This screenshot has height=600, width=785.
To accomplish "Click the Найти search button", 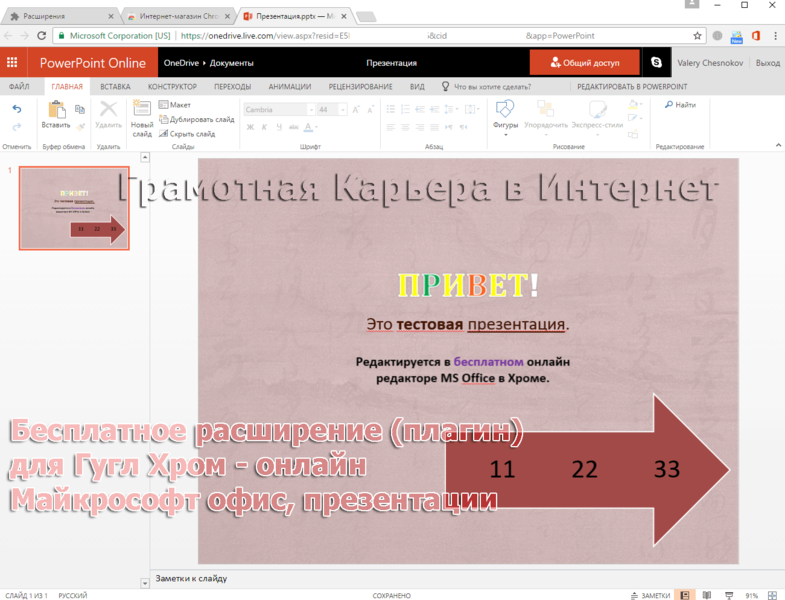I will point(680,105).
